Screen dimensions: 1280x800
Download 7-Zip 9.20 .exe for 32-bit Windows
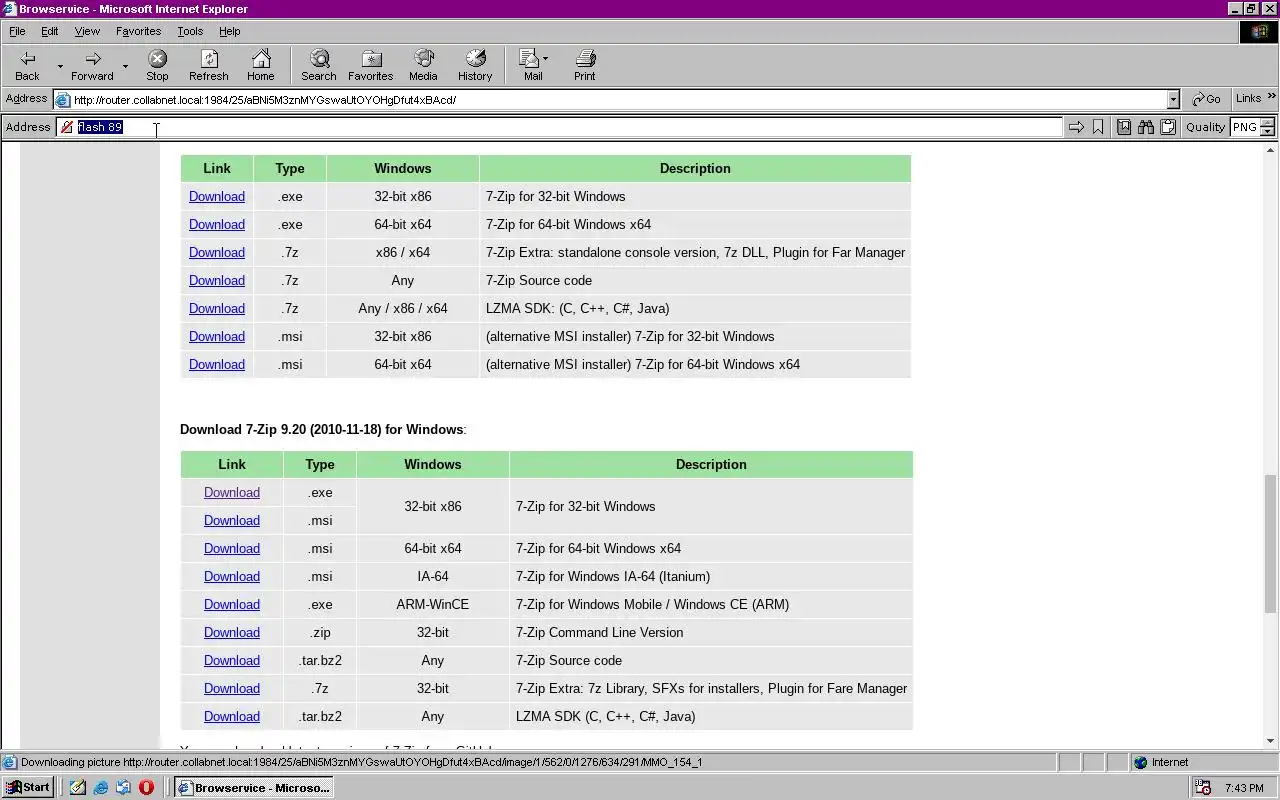coord(232,492)
